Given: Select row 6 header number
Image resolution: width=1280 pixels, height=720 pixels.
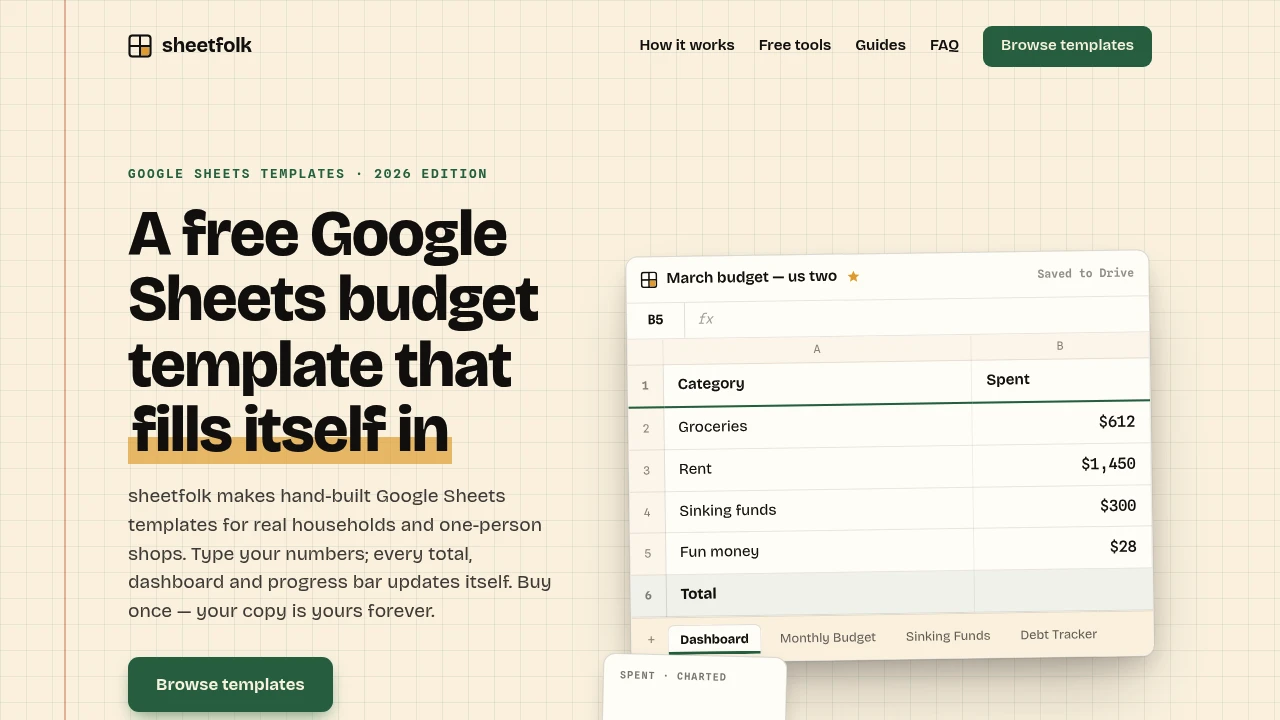Looking at the screenshot, I should click(x=648, y=595).
